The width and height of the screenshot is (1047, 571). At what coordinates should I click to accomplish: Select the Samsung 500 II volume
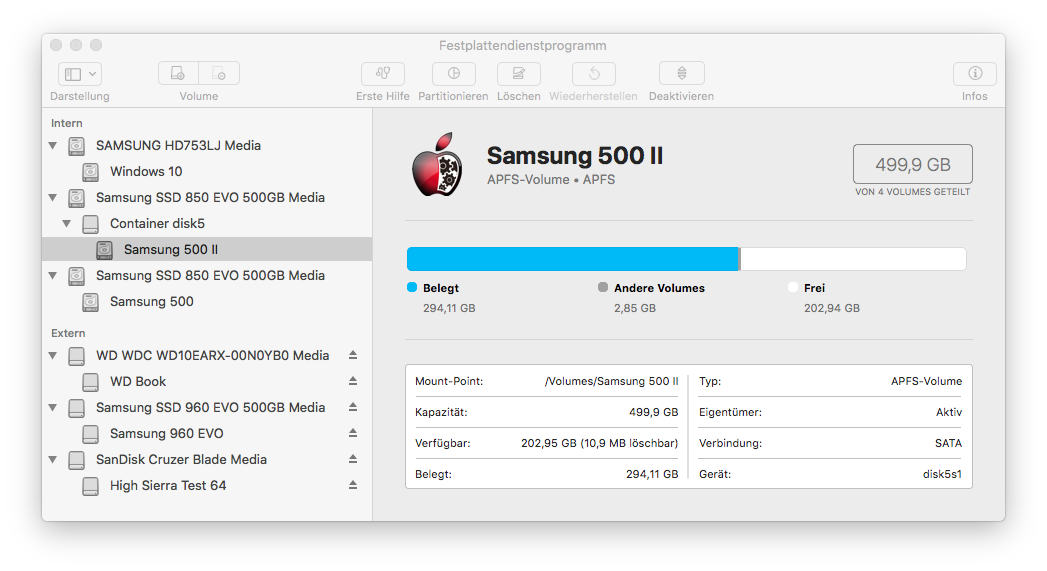click(207, 250)
